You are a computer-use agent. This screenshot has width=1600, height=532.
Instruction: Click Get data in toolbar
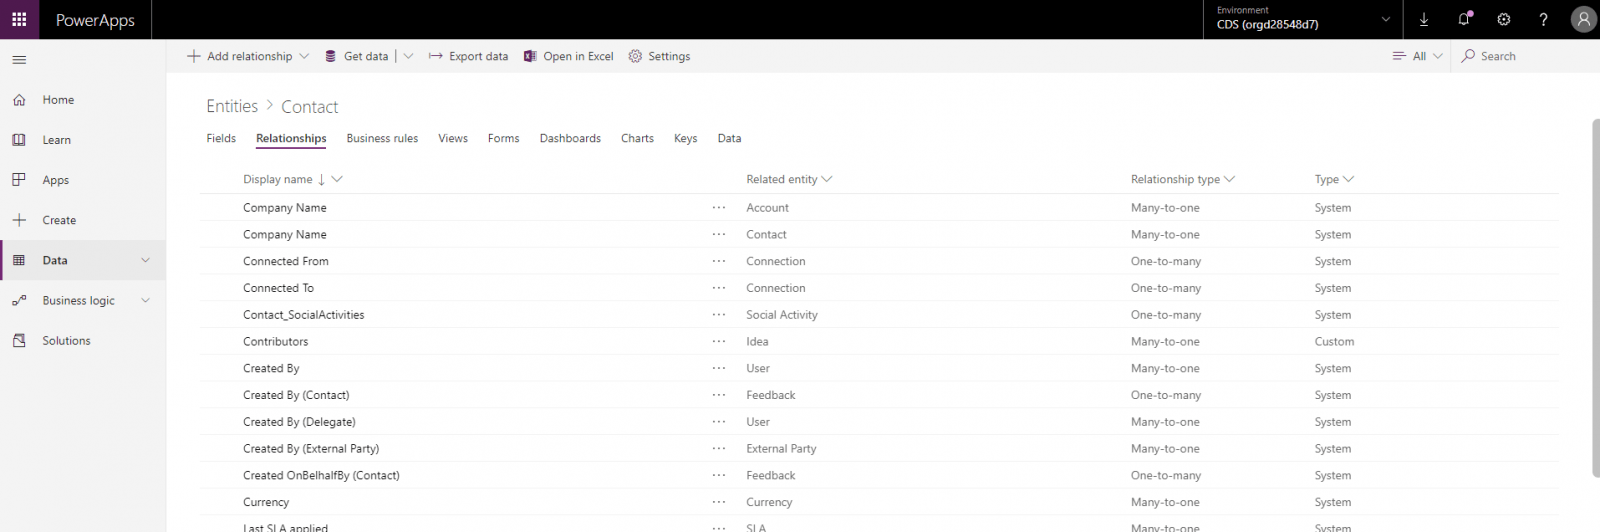[357, 56]
